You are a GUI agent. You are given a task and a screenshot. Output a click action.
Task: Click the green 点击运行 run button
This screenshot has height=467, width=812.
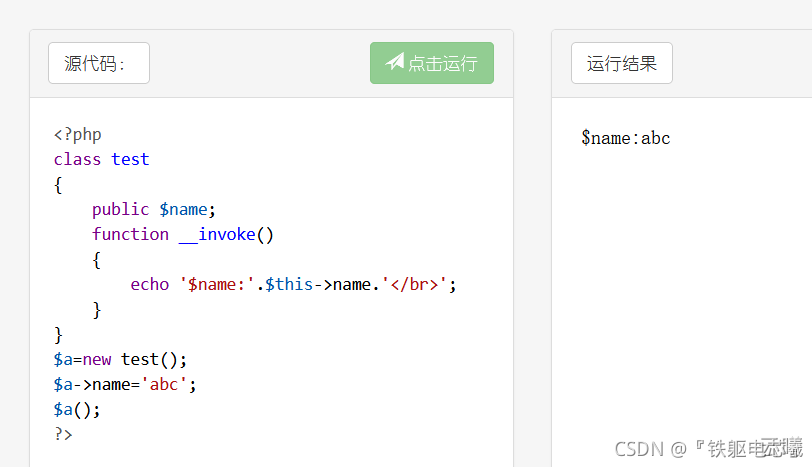click(x=432, y=63)
